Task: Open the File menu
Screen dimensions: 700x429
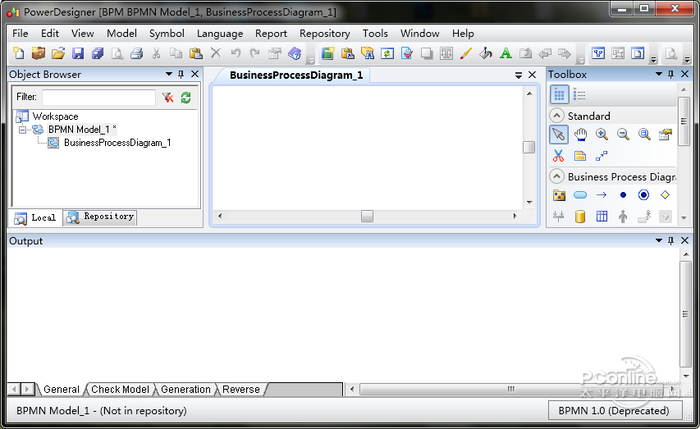Action: [x=20, y=33]
